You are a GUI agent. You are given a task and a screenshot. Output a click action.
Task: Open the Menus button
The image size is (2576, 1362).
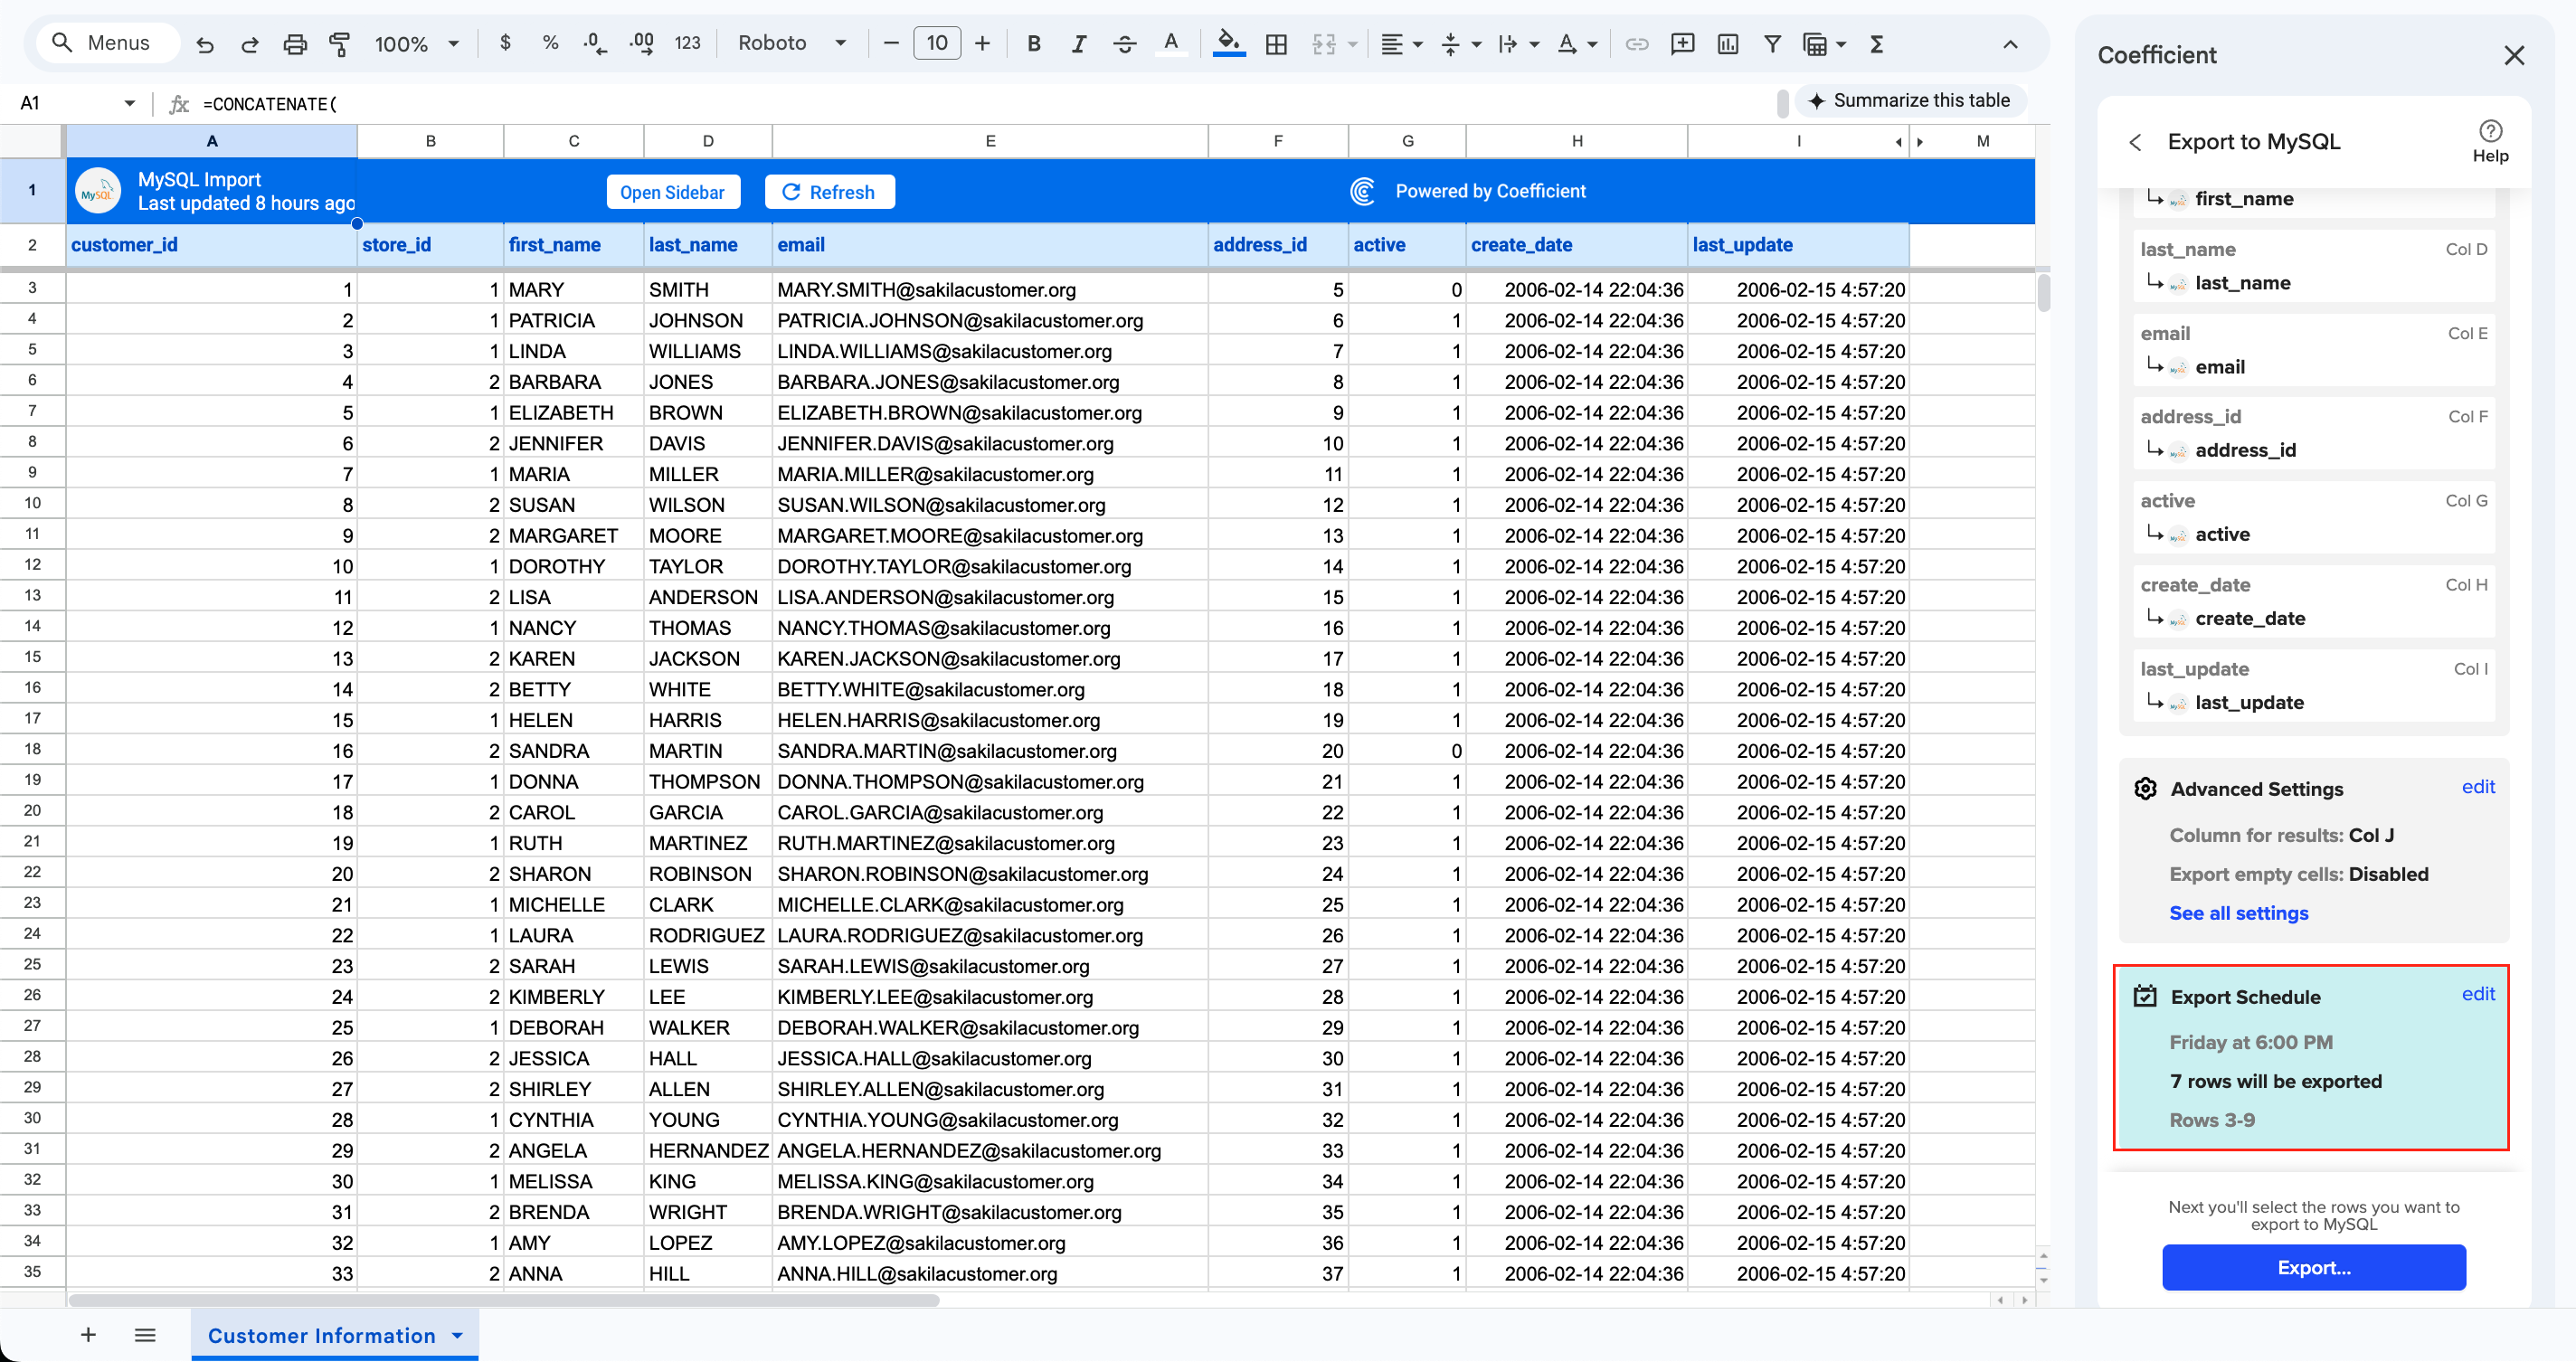click(x=106, y=42)
